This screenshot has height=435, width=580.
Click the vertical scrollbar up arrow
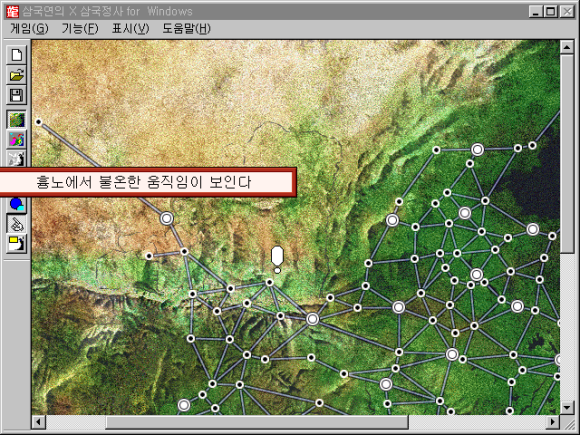point(567,47)
